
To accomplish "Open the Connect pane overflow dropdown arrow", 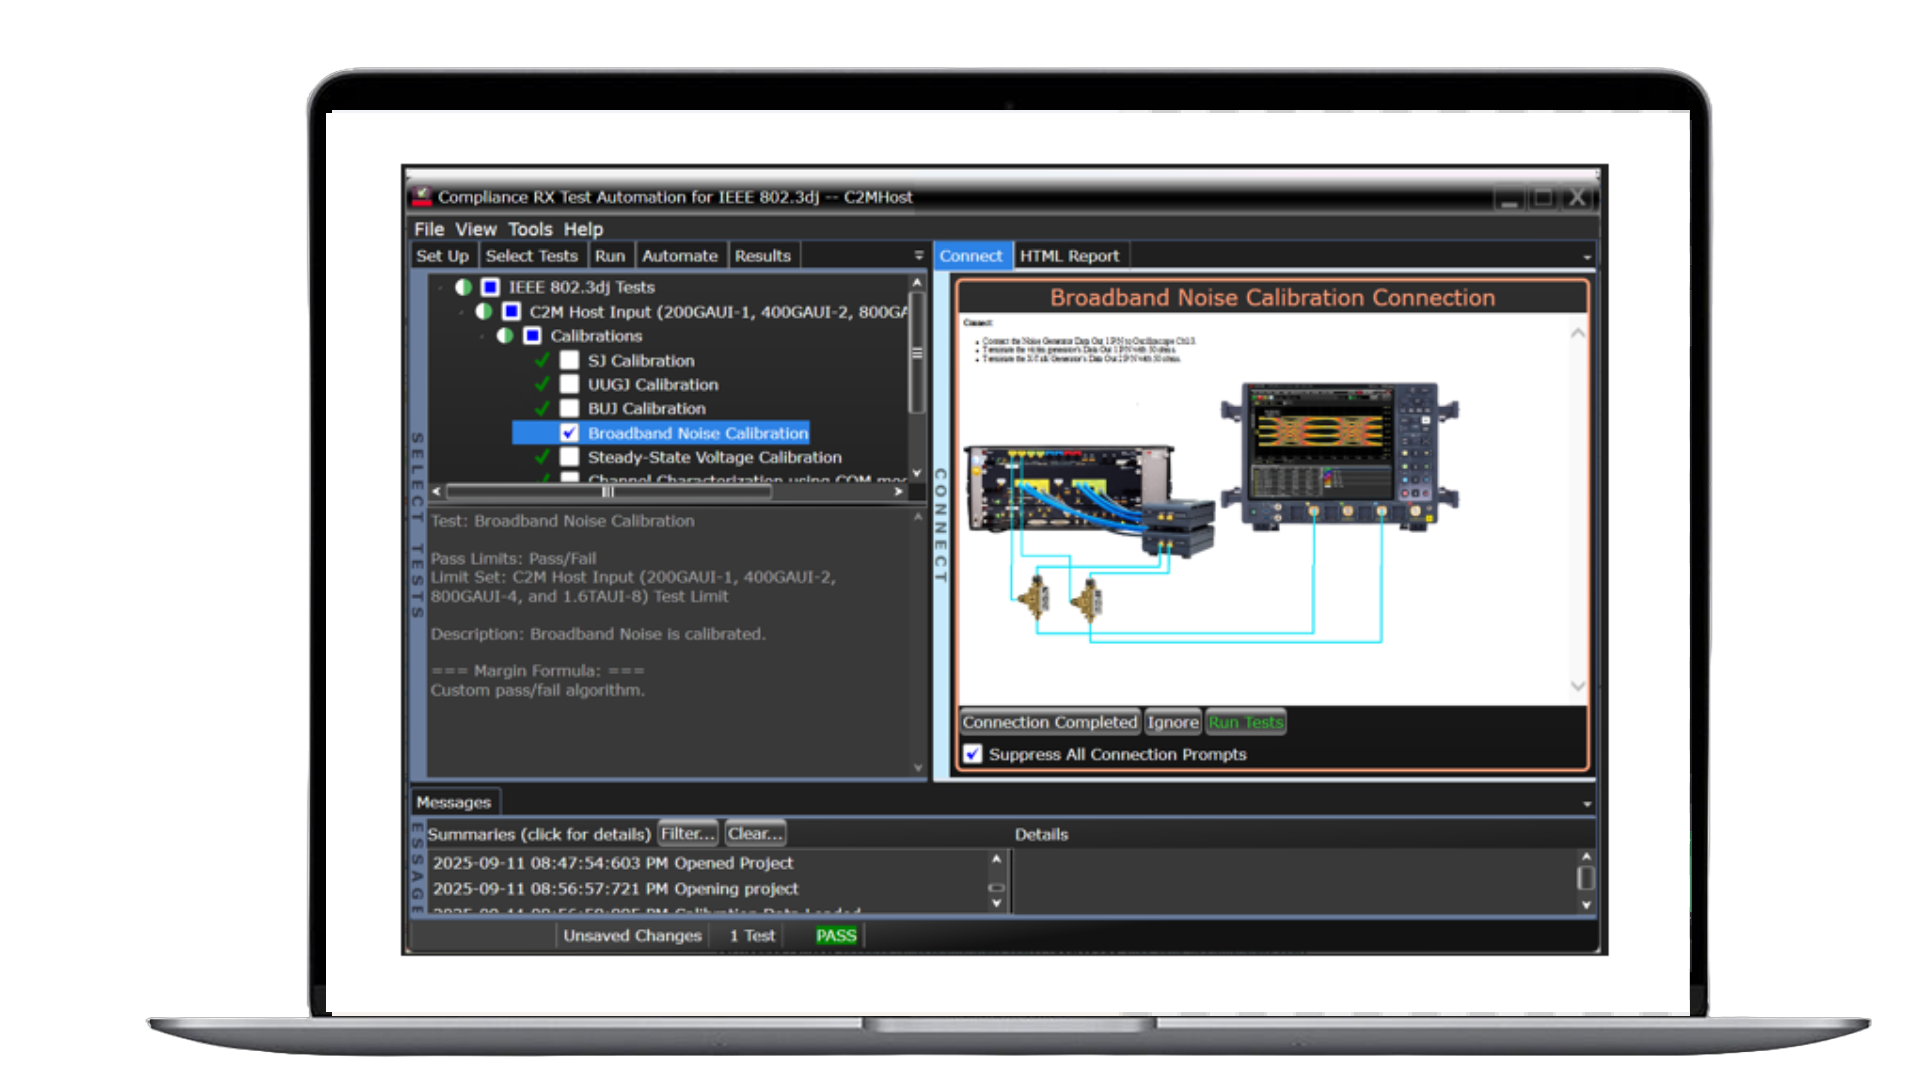I will click(1587, 257).
